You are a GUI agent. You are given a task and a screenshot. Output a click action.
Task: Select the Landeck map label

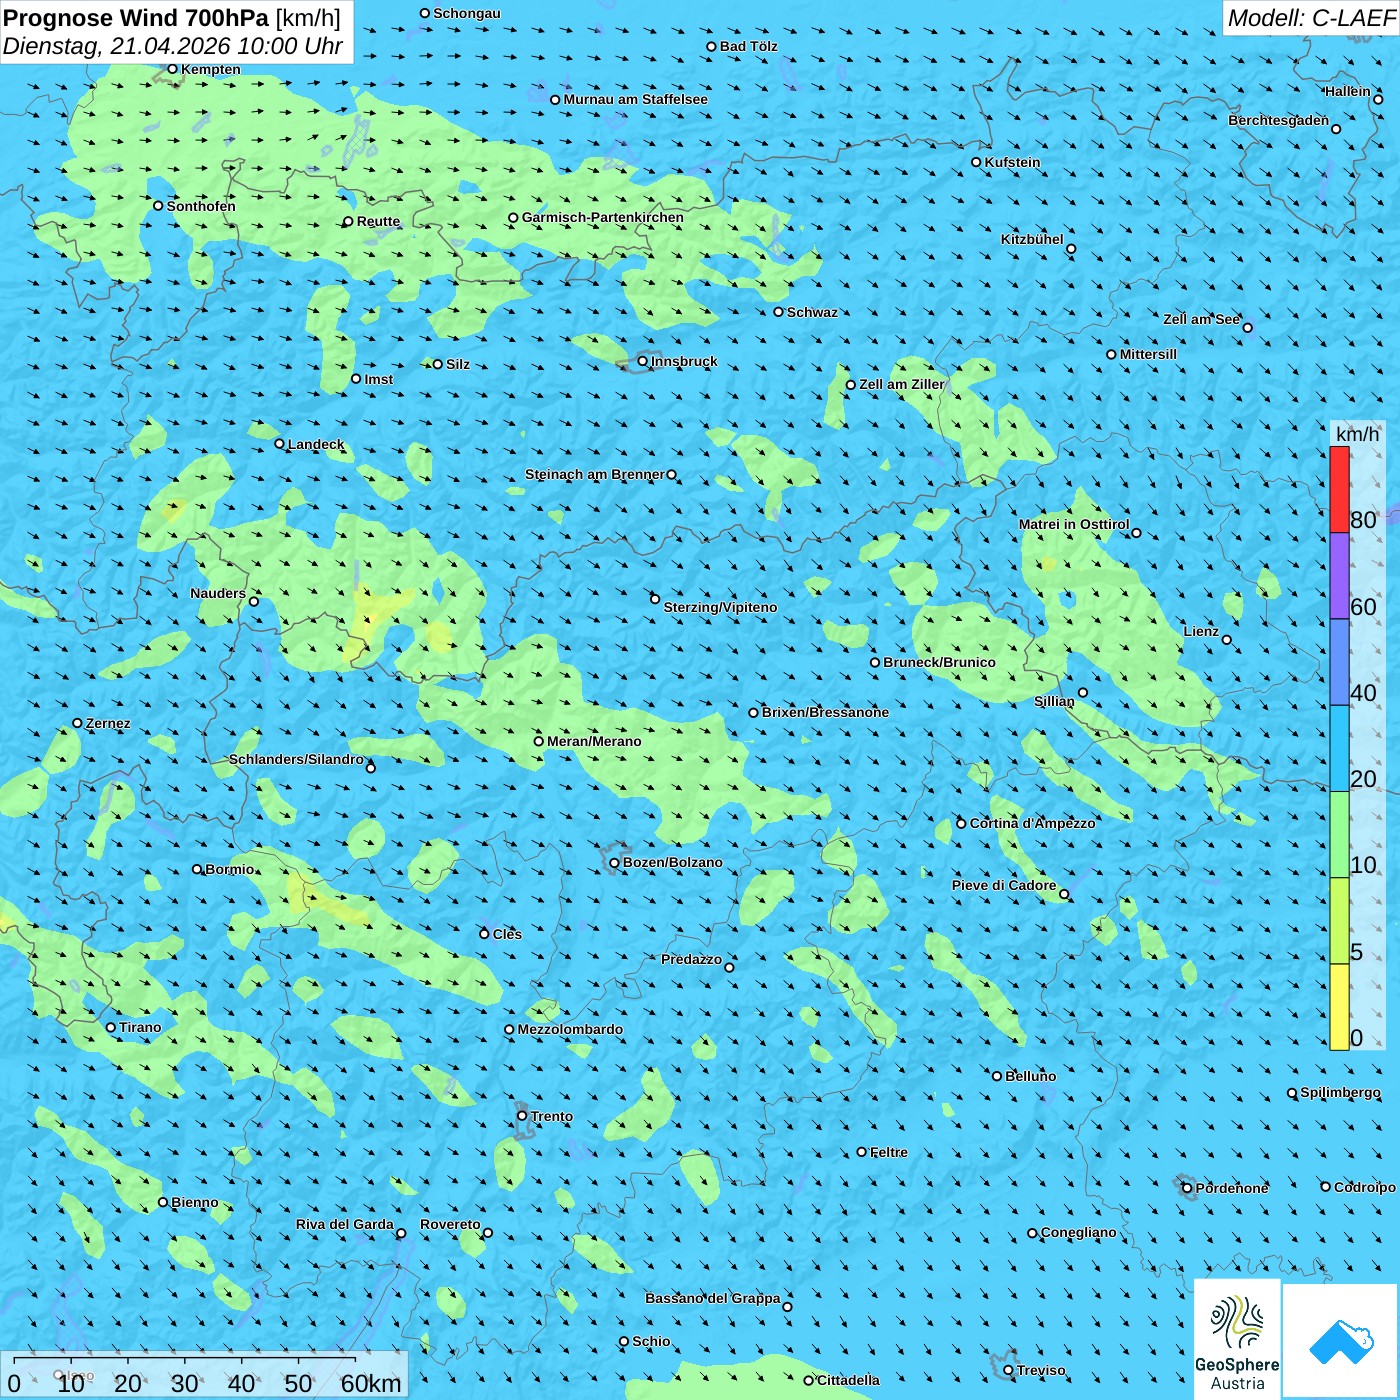[x=316, y=444]
